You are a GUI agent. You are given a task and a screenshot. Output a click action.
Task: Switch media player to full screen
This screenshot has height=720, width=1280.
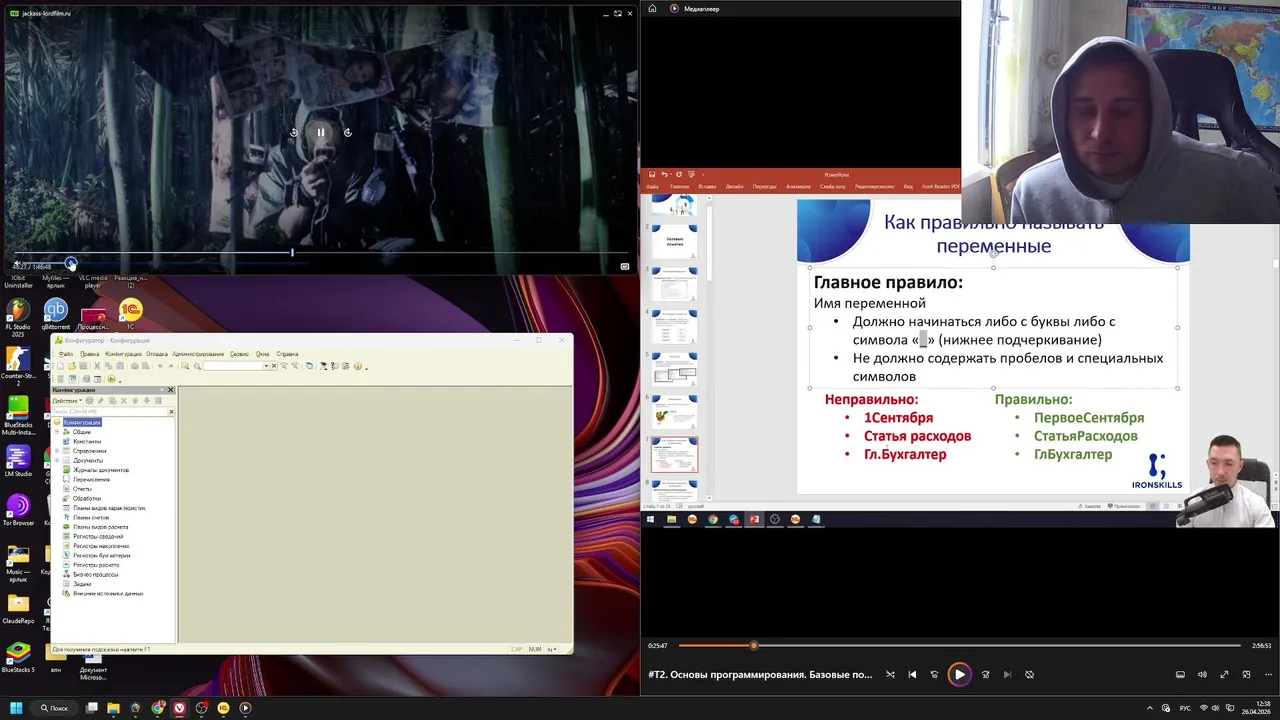click(1224, 674)
